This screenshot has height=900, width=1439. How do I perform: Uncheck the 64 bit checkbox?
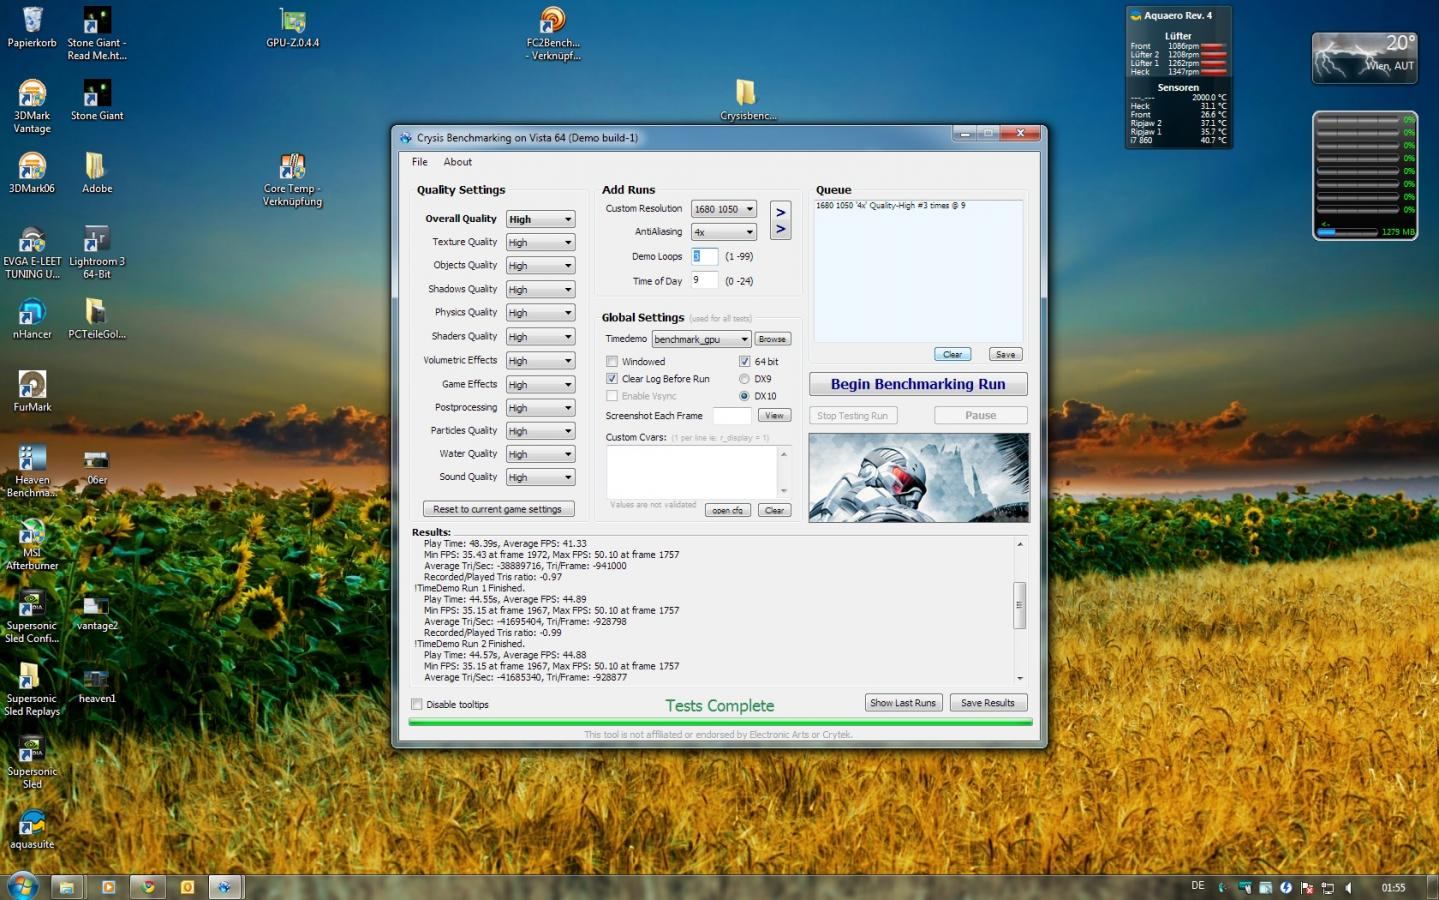(744, 362)
